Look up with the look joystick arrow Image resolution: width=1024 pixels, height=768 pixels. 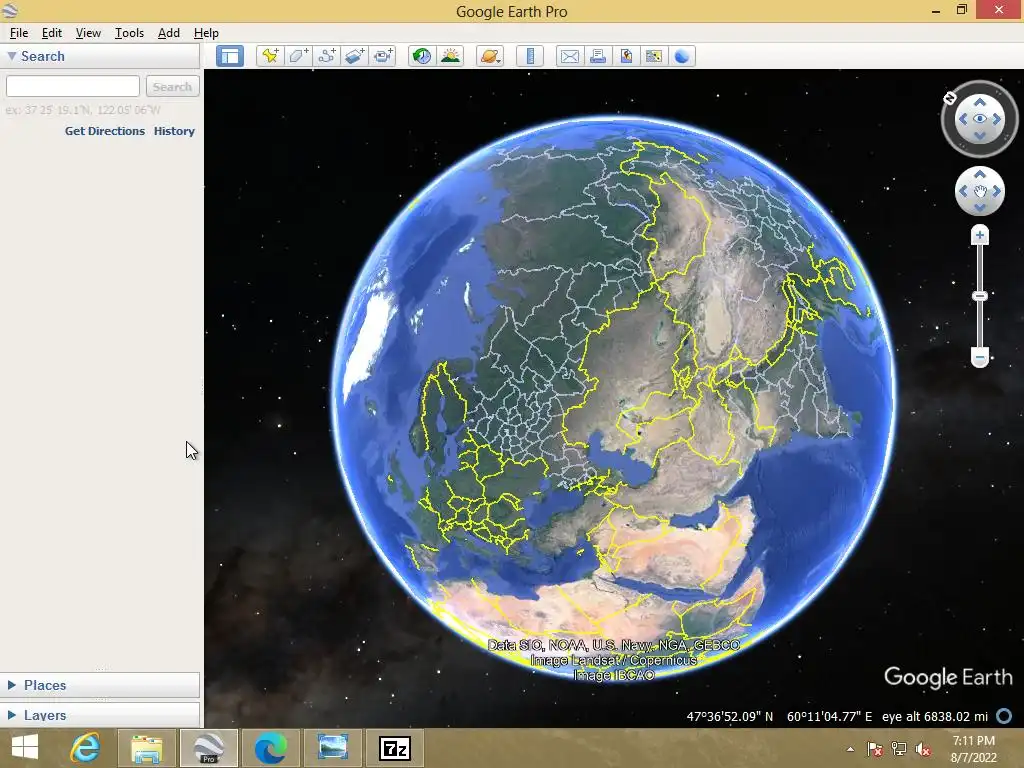[x=980, y=102]
